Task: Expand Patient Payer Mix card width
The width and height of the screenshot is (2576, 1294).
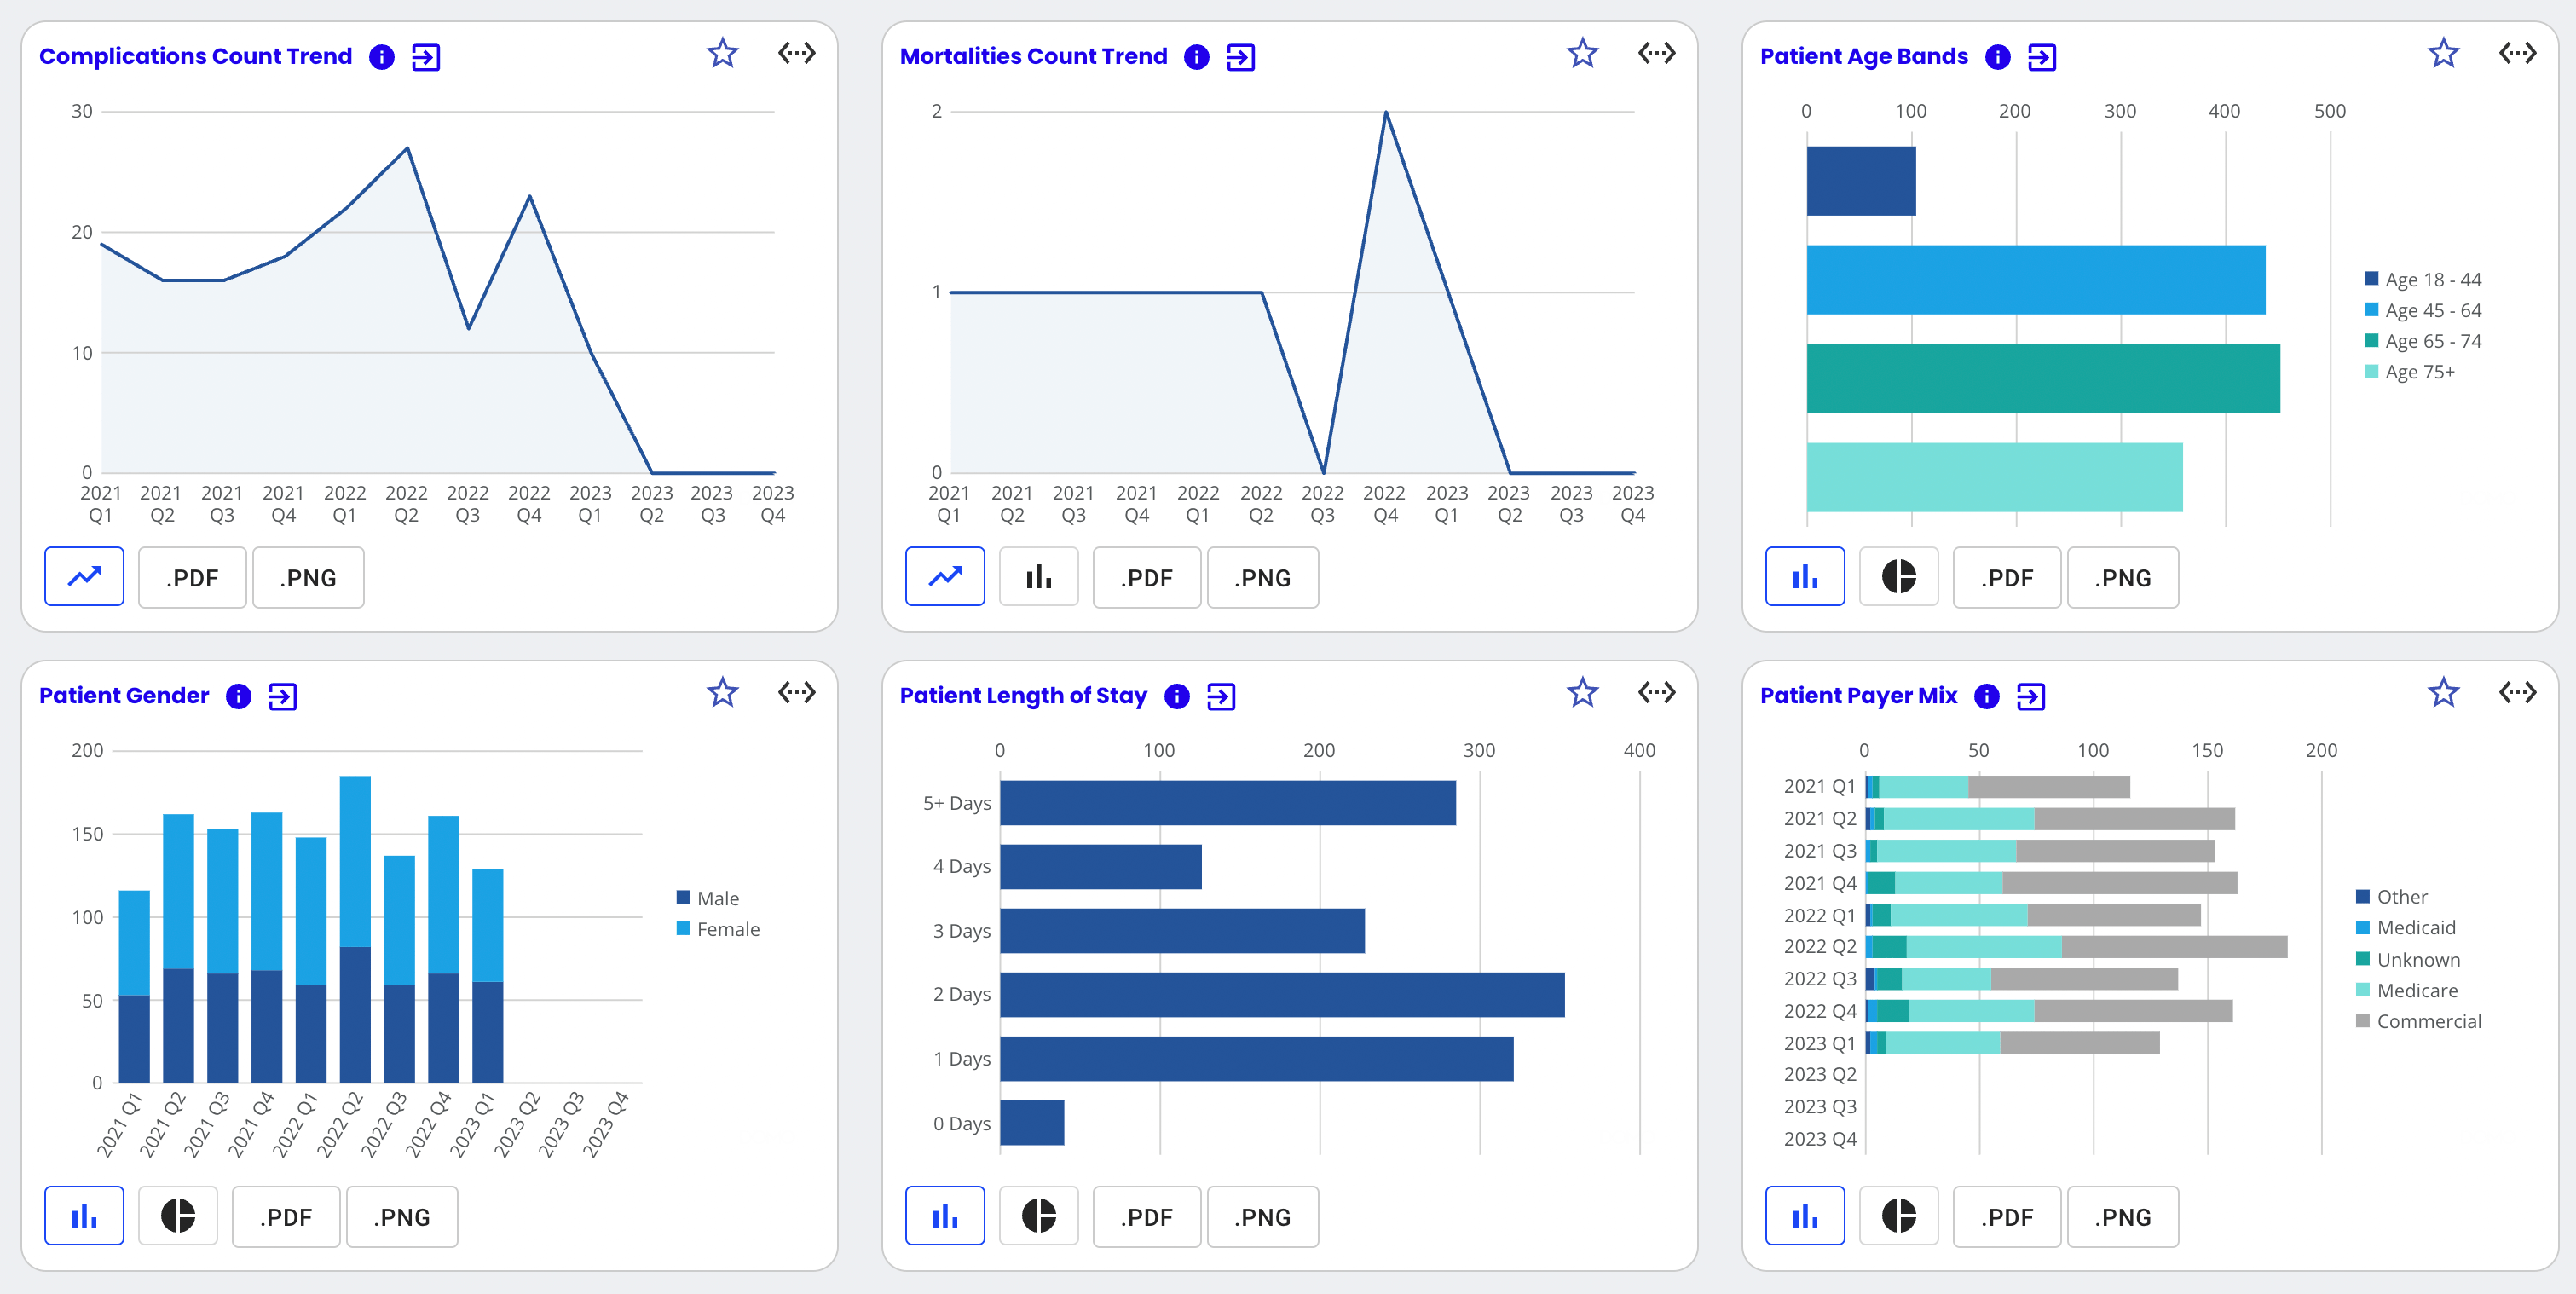Action: tap(2518, 692)
